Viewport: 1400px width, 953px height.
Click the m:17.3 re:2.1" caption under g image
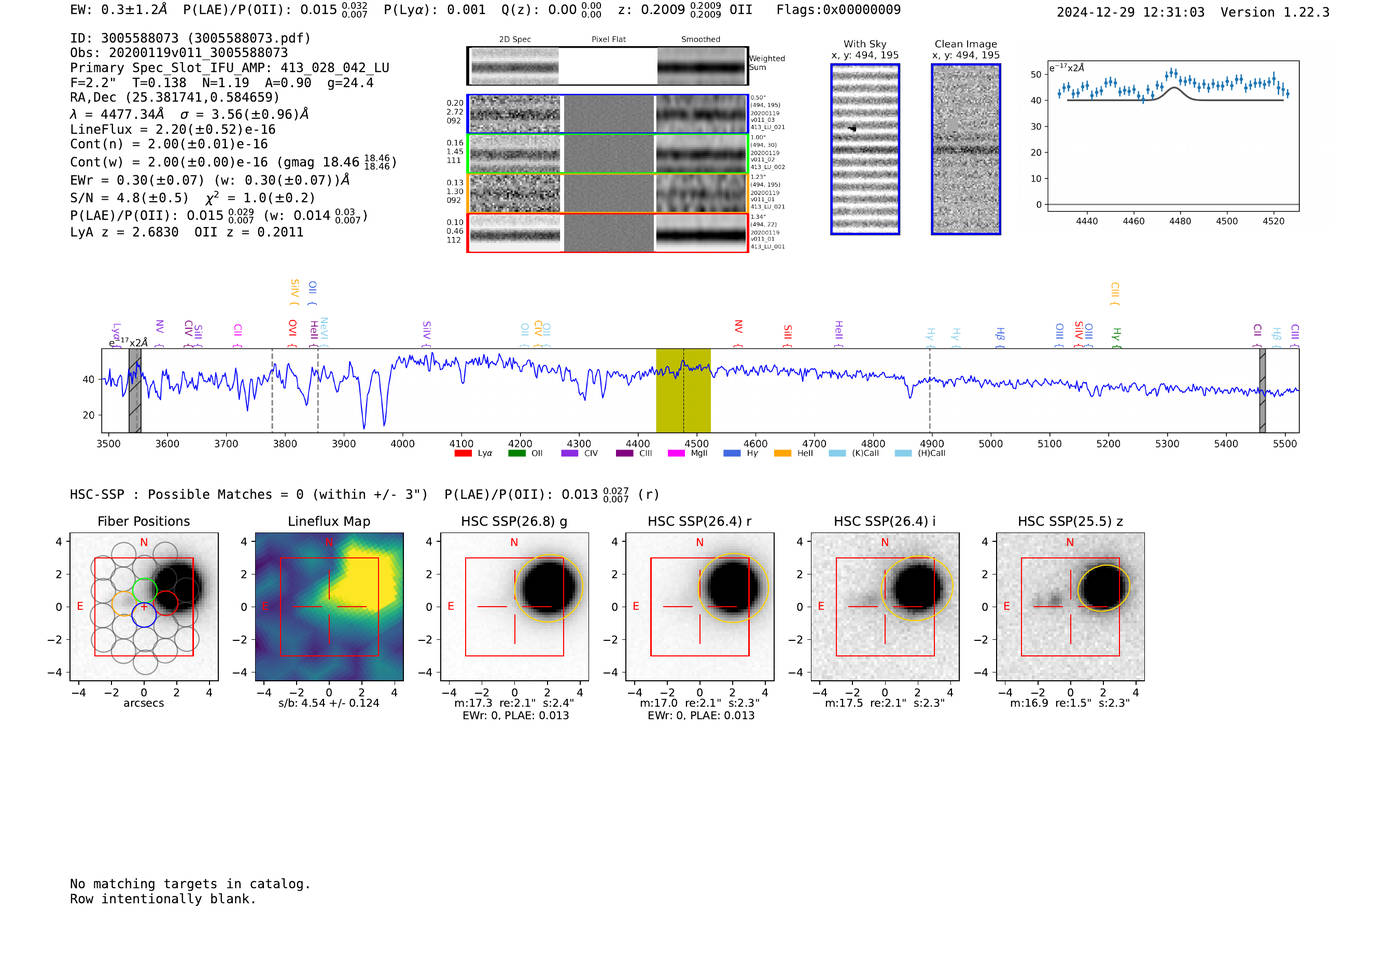coord(514,703)
